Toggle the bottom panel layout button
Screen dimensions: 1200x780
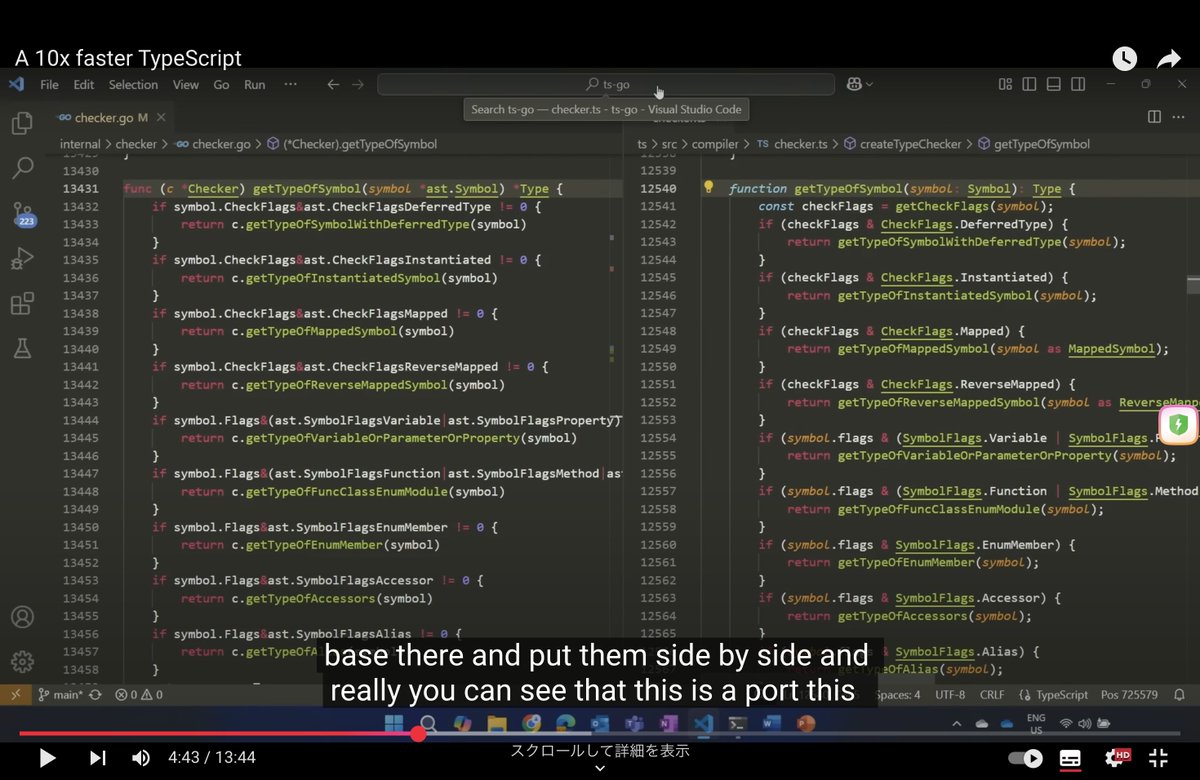pos(1054,85)
